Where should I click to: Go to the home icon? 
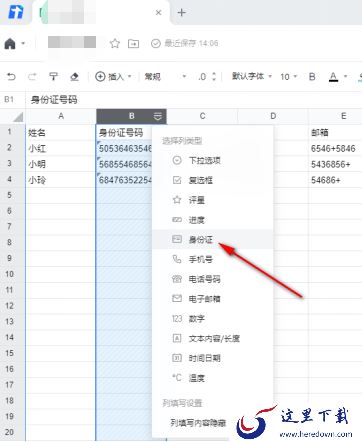tap(10, 43)
